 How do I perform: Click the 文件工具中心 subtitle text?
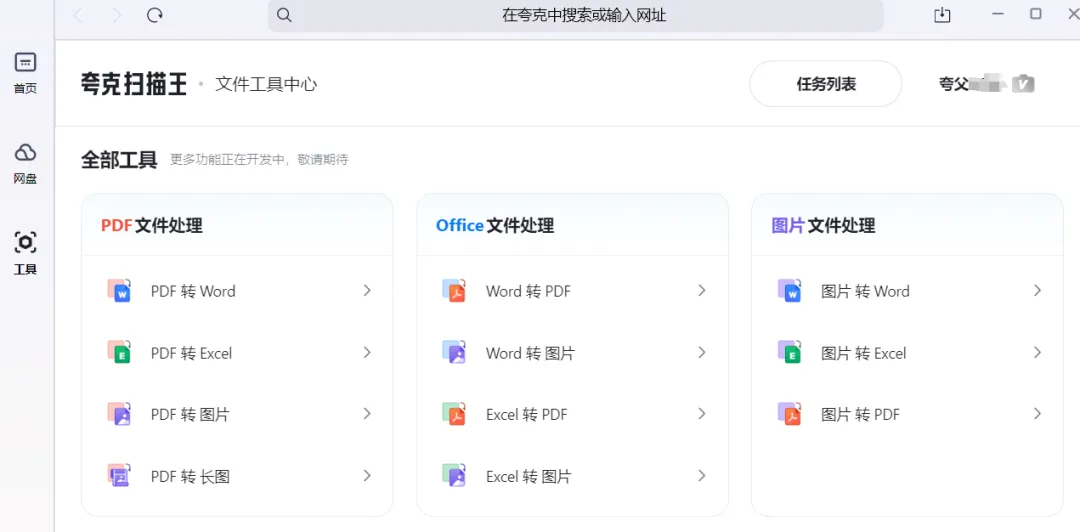(x=266, y=85)
